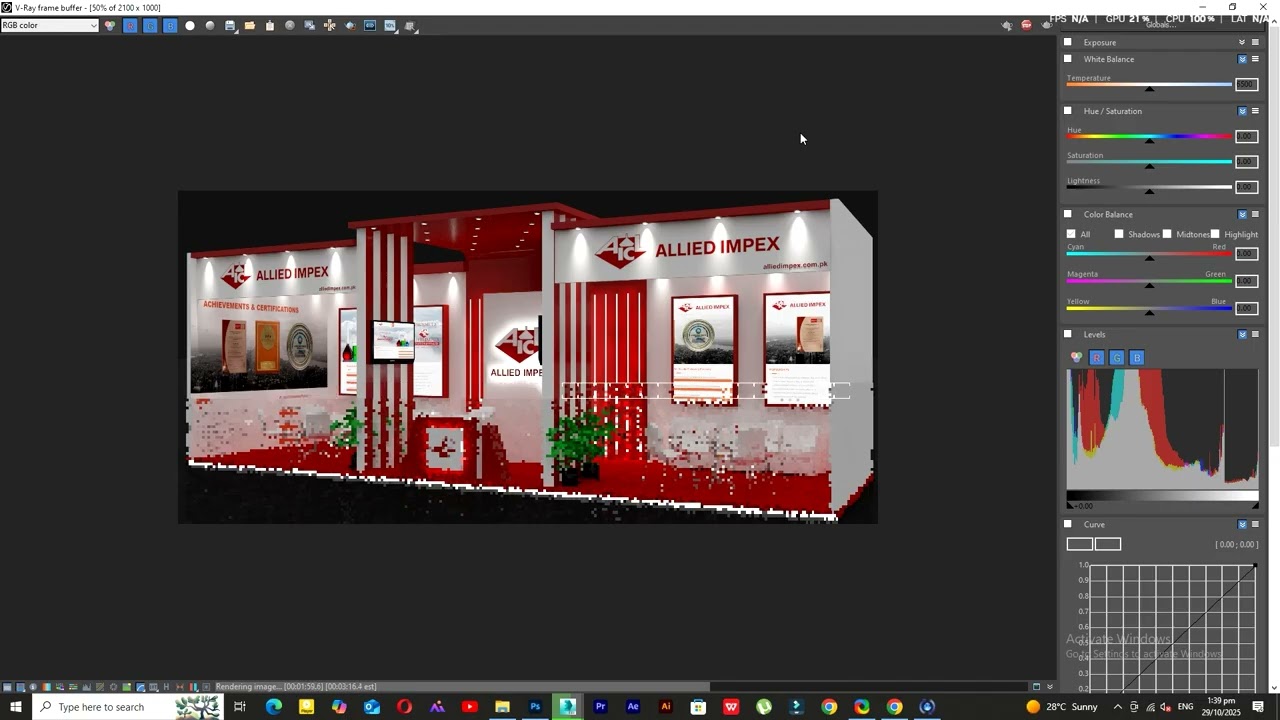
Task: Open Photoshop from the Windows taskbar
Action: [x=535, y=707]
